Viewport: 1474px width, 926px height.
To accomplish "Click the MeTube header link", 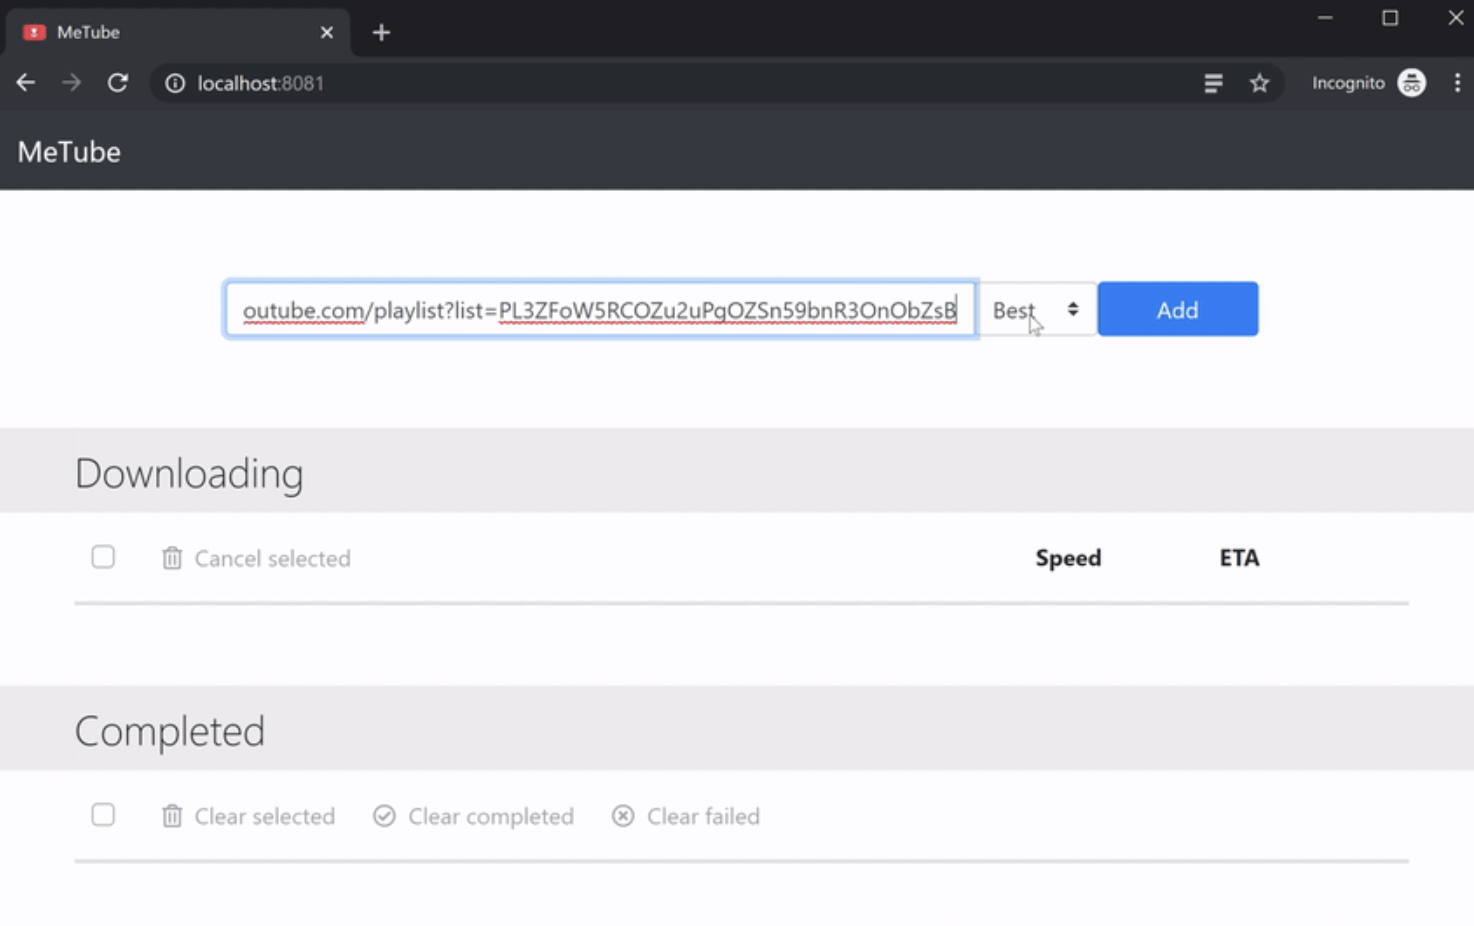I will click(68, 151).
